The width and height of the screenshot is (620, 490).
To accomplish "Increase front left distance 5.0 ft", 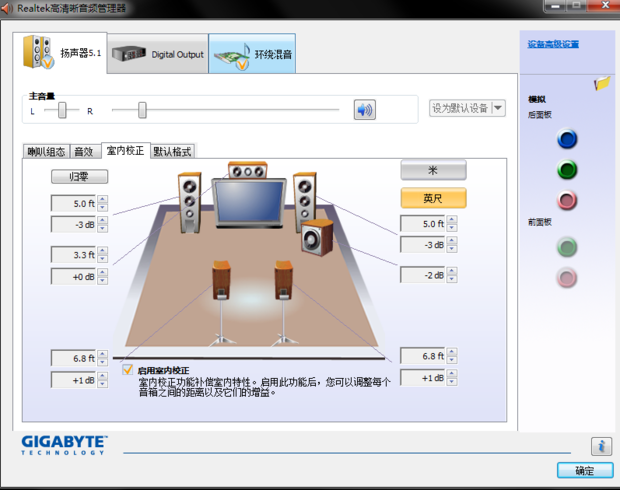I will tap(102, 199).
